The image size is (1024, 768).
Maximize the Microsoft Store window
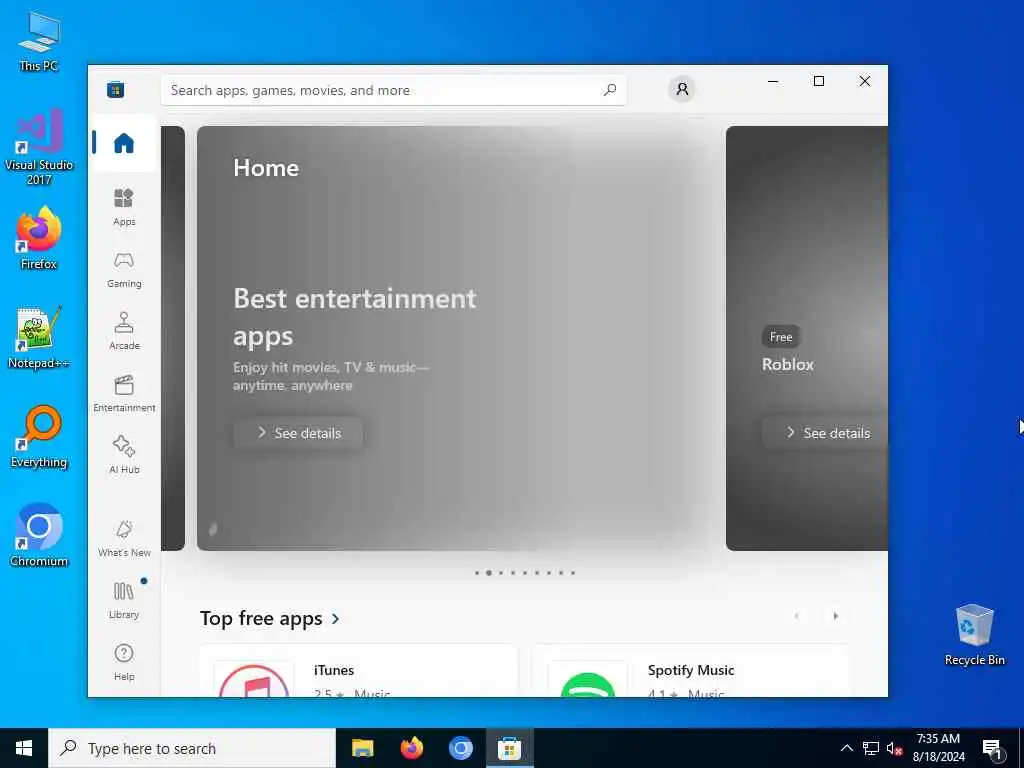point(819,81)
